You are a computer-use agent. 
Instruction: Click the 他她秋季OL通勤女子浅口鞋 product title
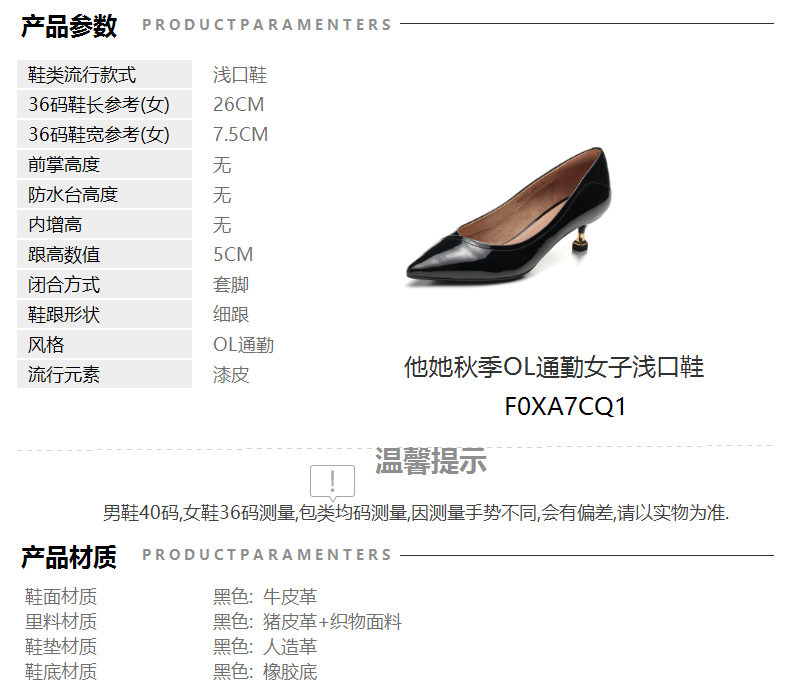pyautogui.click(x=554, y=367)
